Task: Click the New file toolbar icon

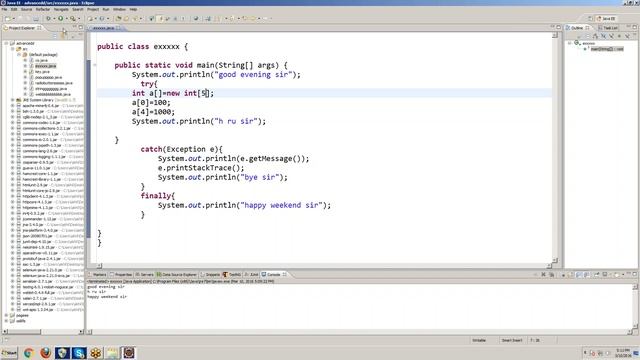Action: click(x=7, y=18)
